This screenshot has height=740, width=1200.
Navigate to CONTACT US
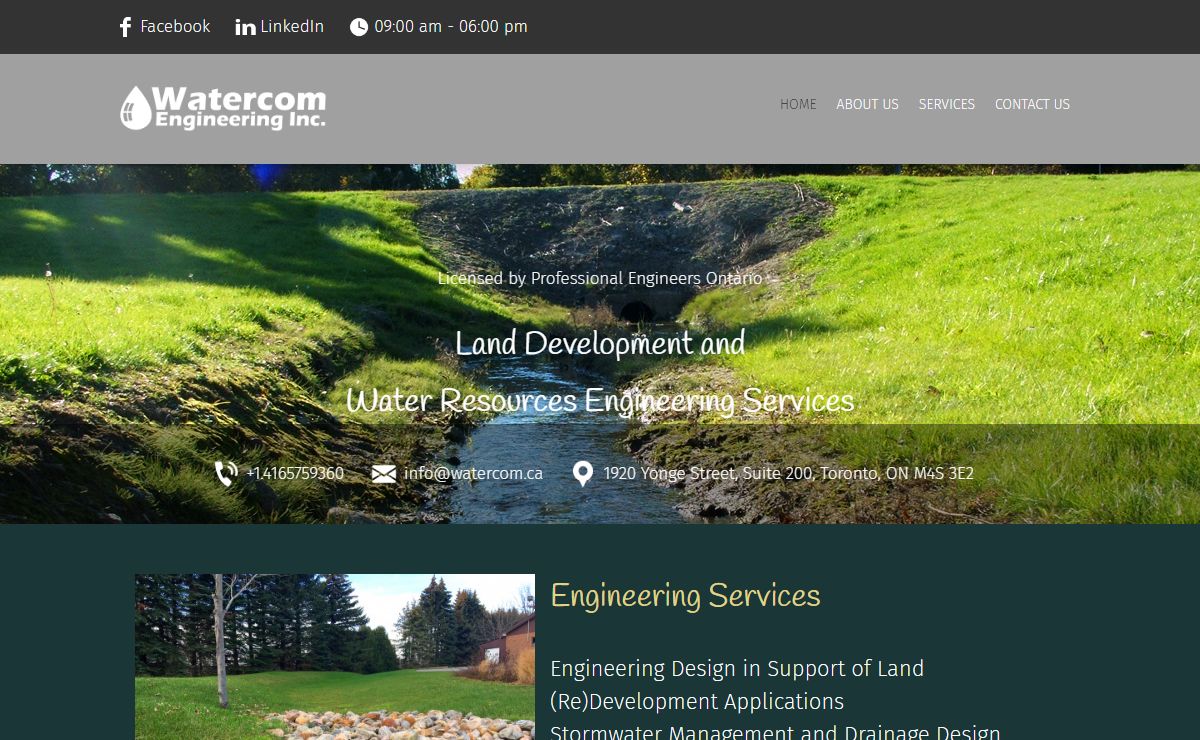coord(1032,104)
